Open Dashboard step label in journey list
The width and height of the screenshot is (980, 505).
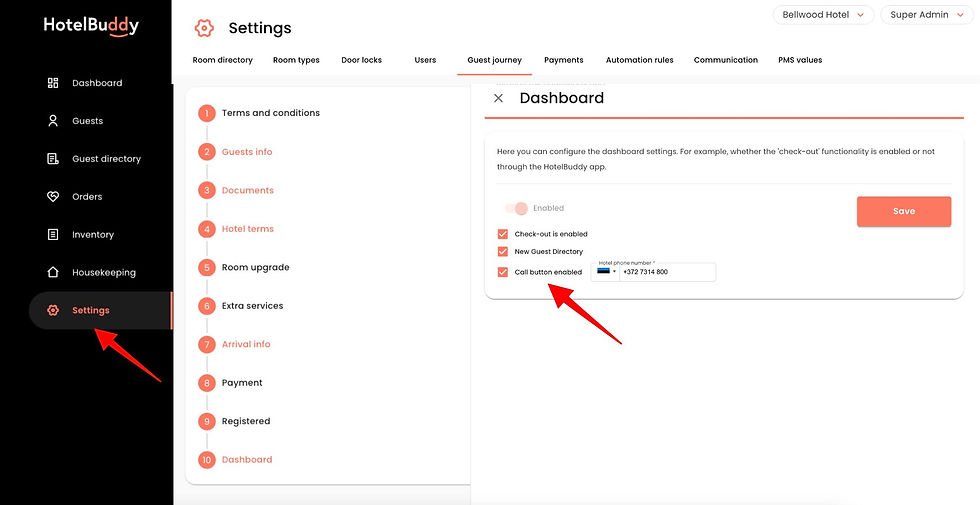coord(247,460)
